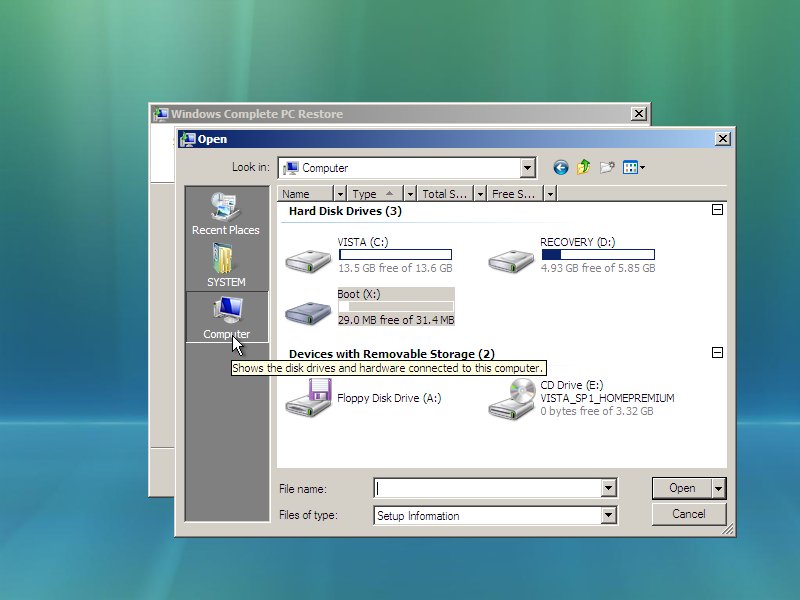Click the Create New Folder icon

click(x=607, y=168)
